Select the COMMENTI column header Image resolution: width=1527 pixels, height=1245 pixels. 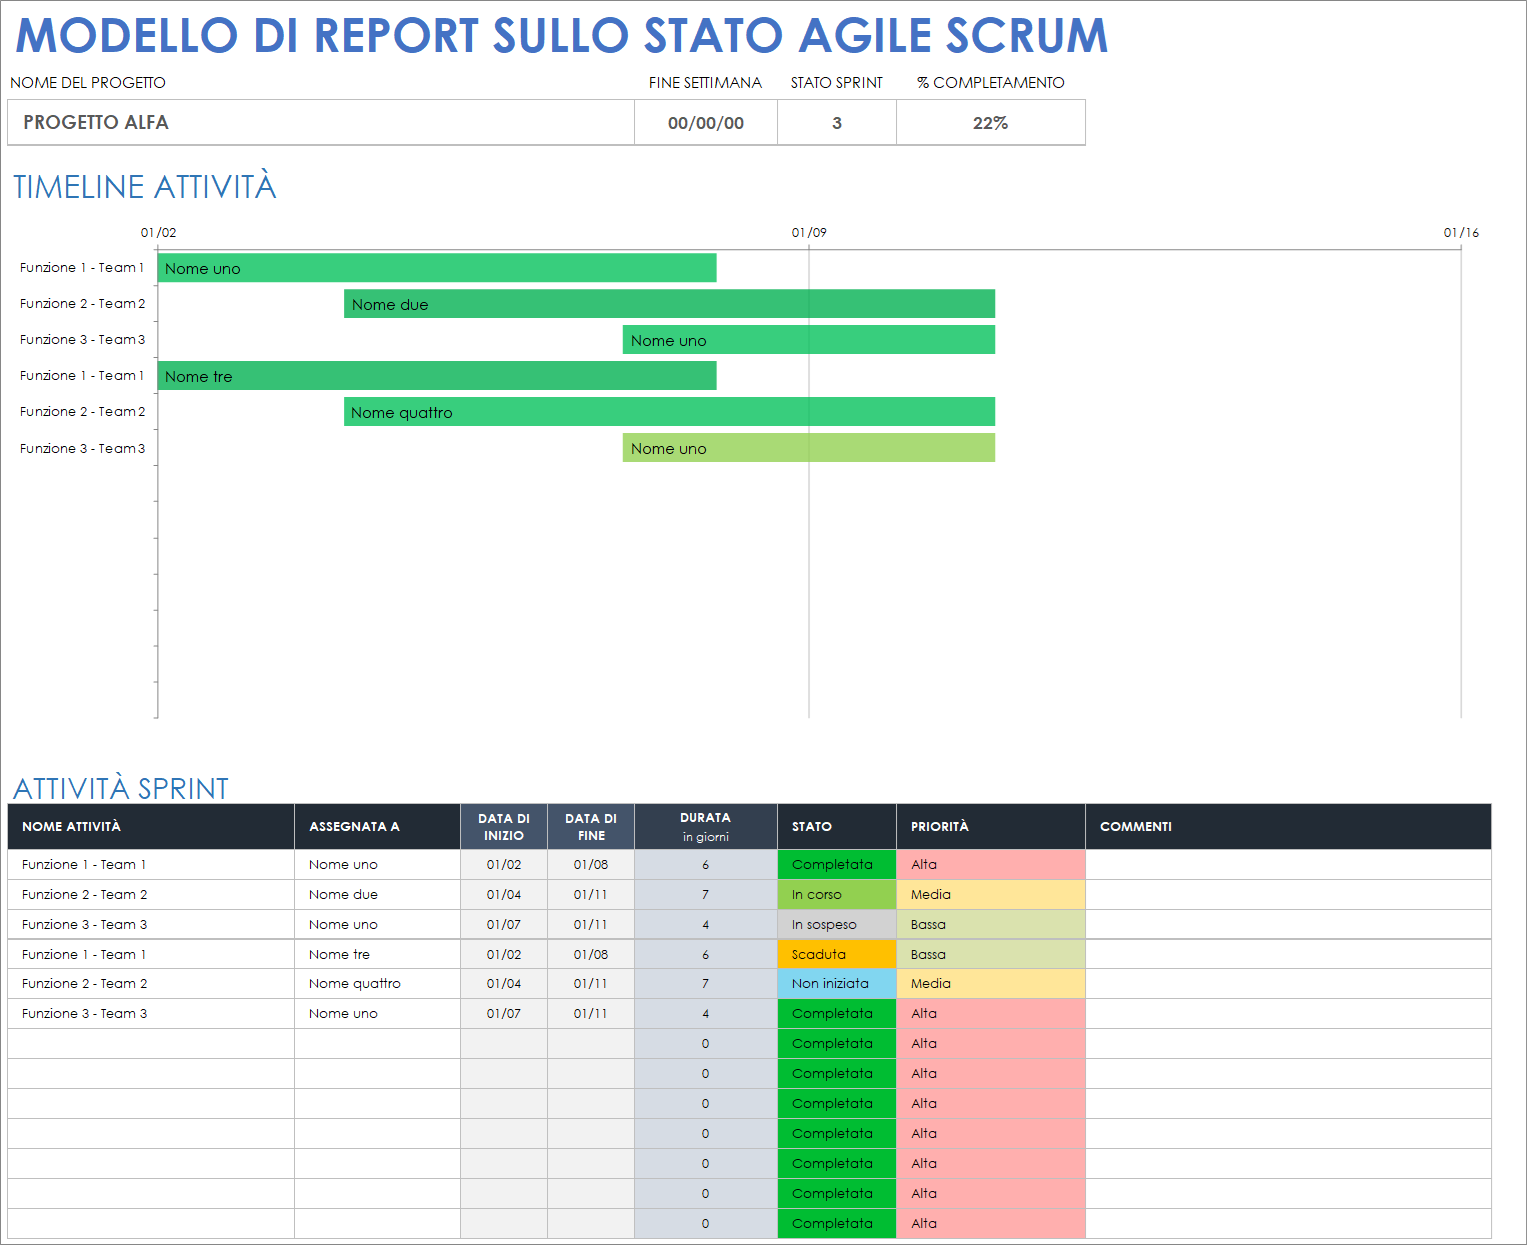point(1288,826)
